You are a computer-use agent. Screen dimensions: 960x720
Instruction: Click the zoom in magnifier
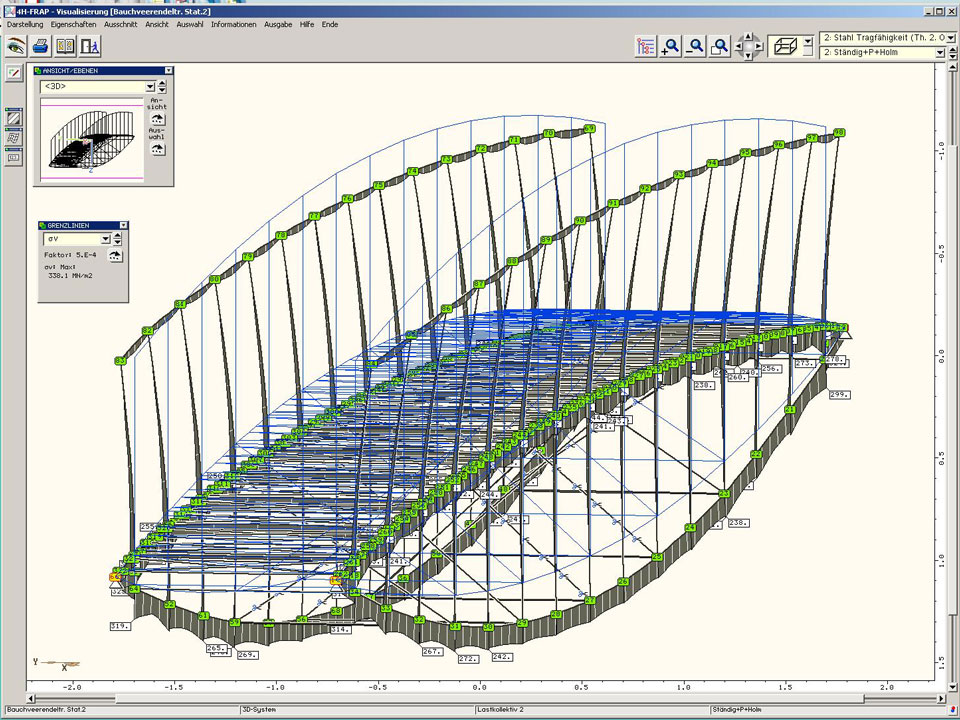click(x=671, y=46)
